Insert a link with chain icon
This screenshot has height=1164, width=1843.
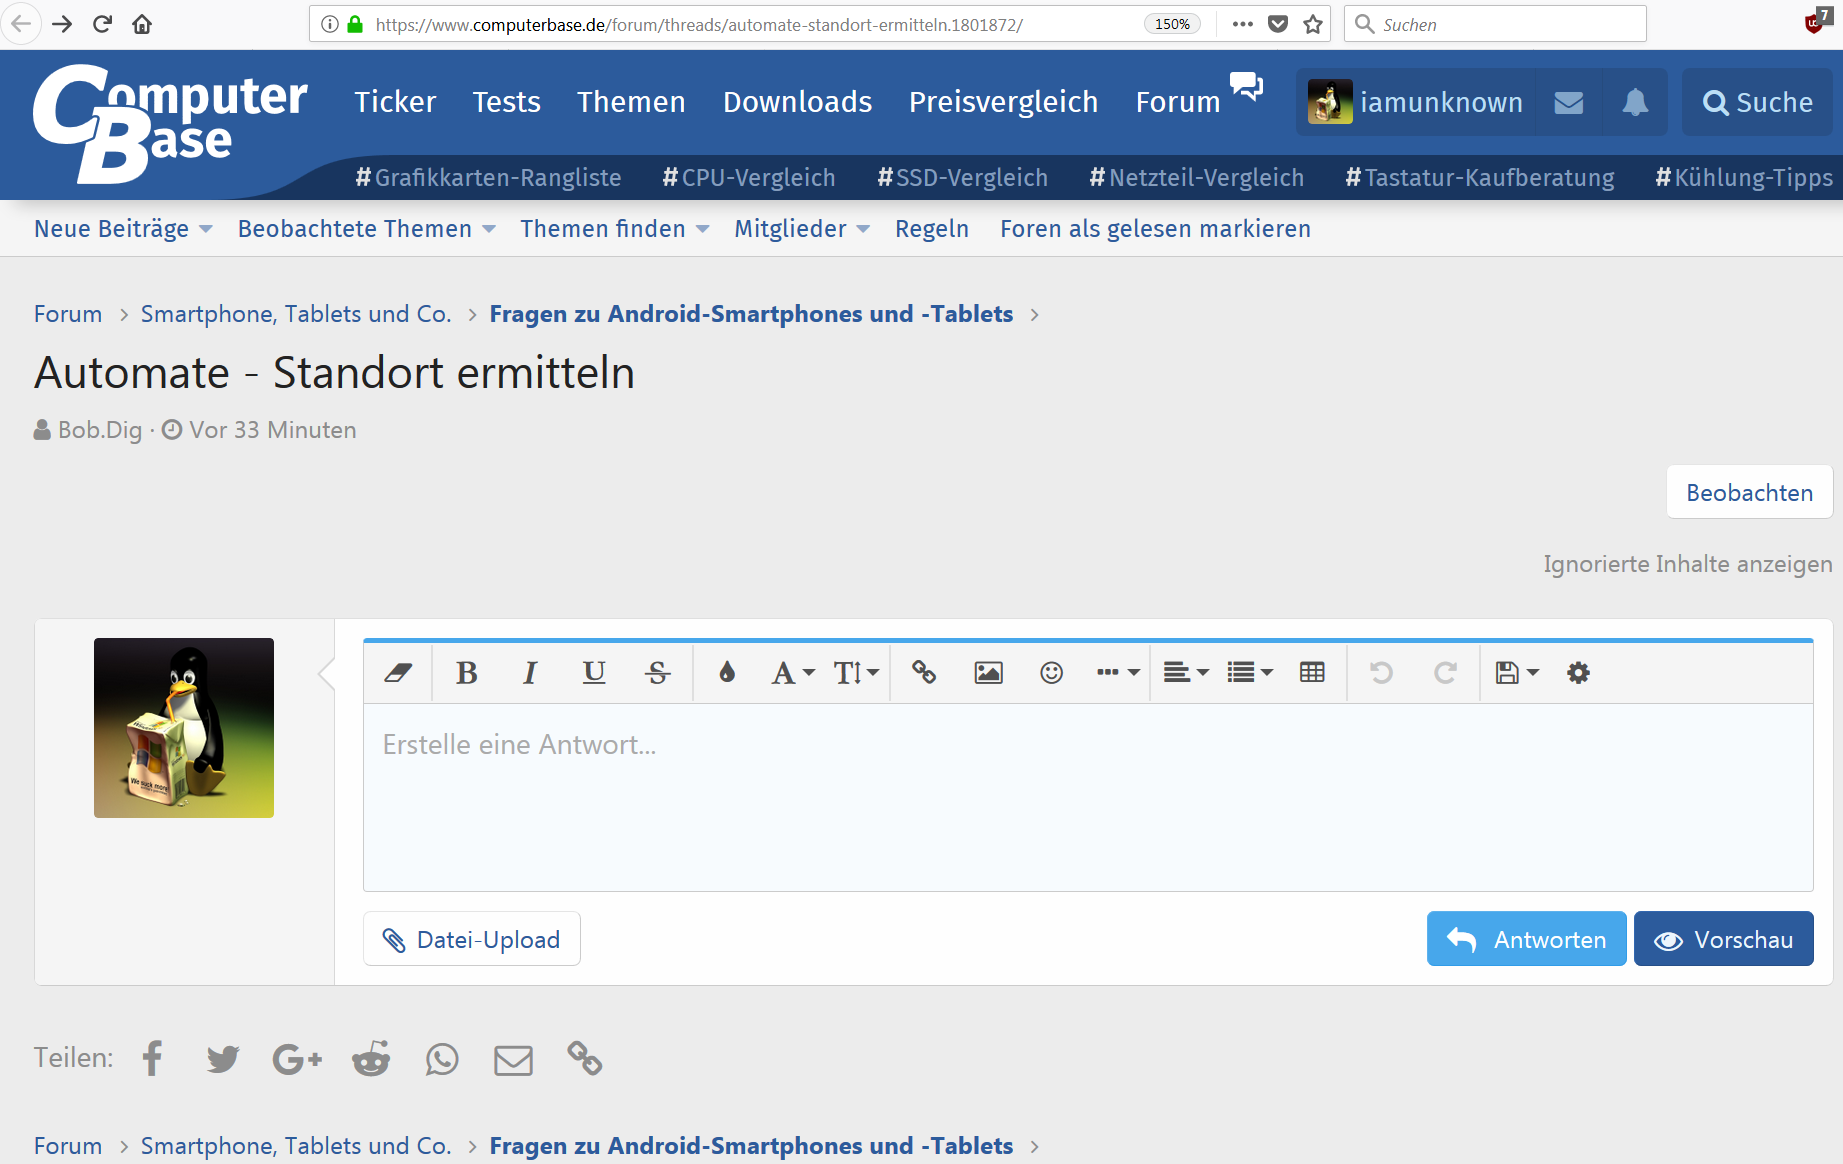coord(924,673)
